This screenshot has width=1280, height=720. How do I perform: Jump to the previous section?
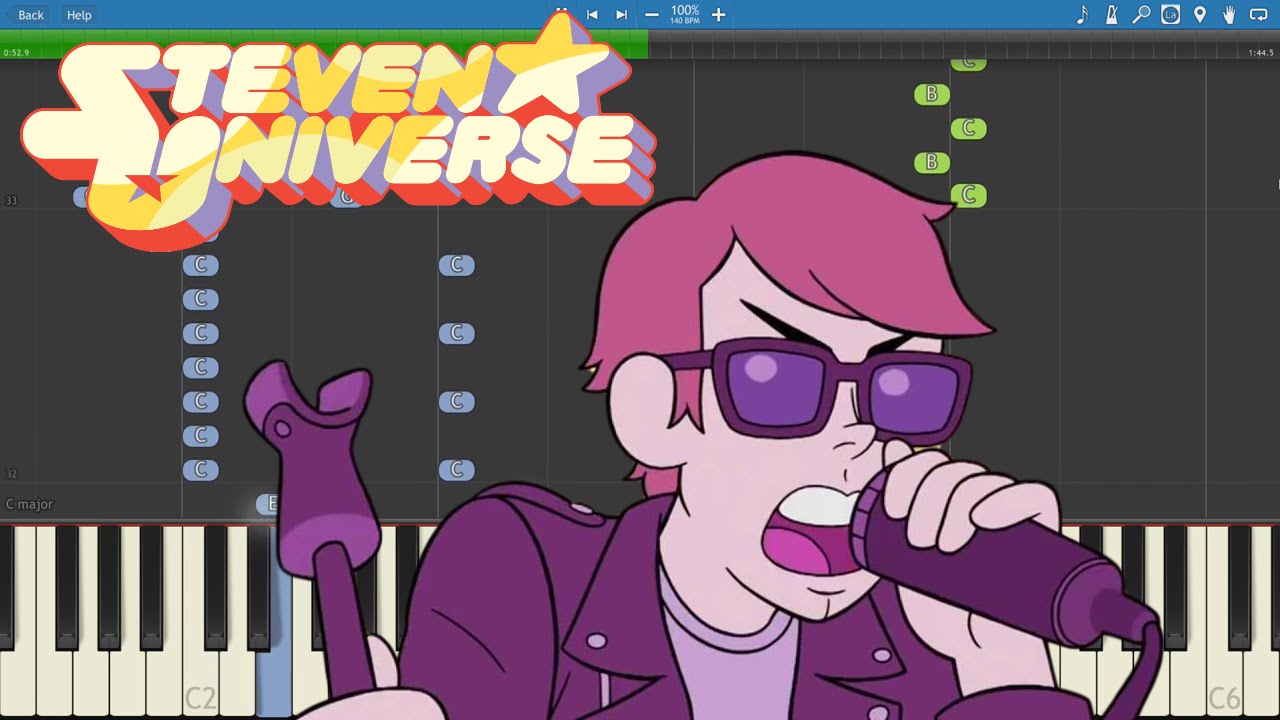click(592, 15)
